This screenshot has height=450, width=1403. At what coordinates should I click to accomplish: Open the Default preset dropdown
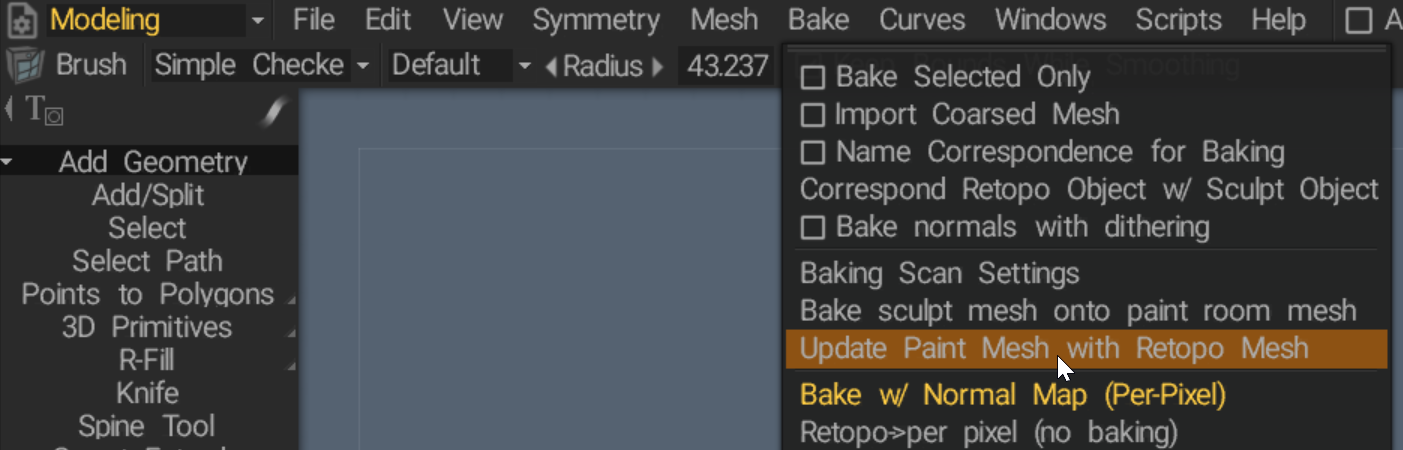coord(524,67)
